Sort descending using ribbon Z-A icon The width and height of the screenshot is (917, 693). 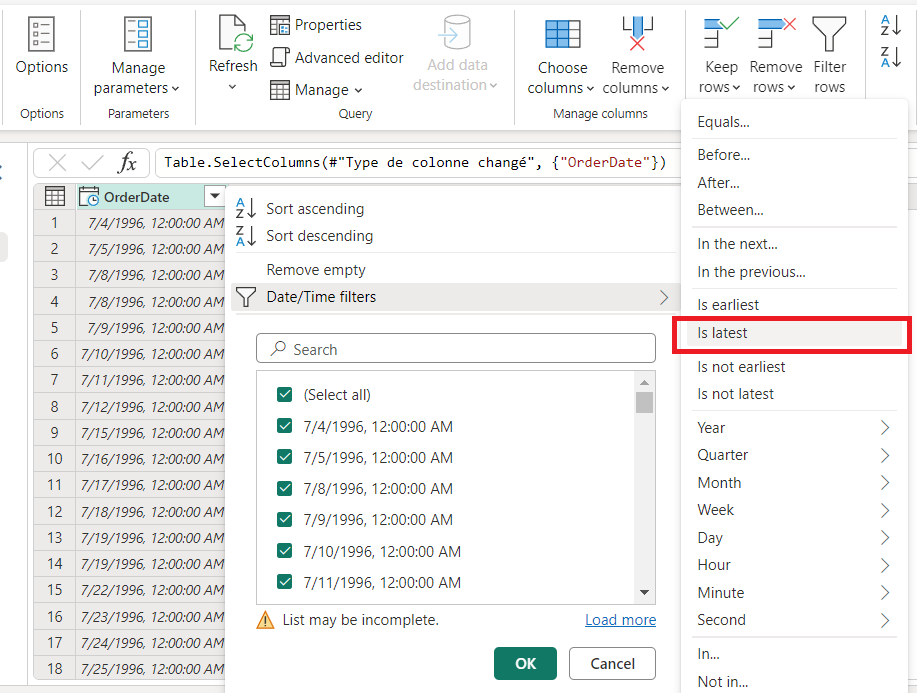891,57
